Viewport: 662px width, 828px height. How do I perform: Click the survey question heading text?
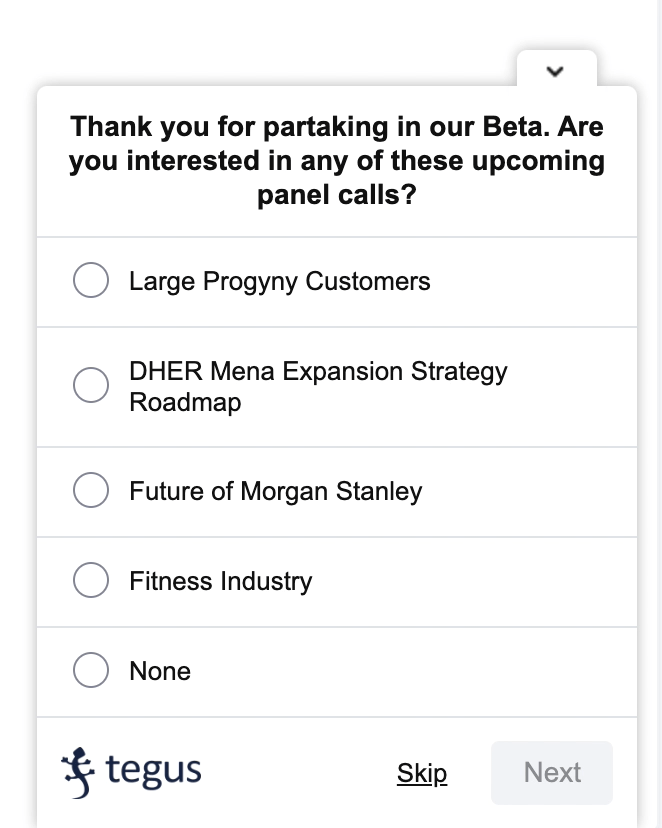click(337, 161)
